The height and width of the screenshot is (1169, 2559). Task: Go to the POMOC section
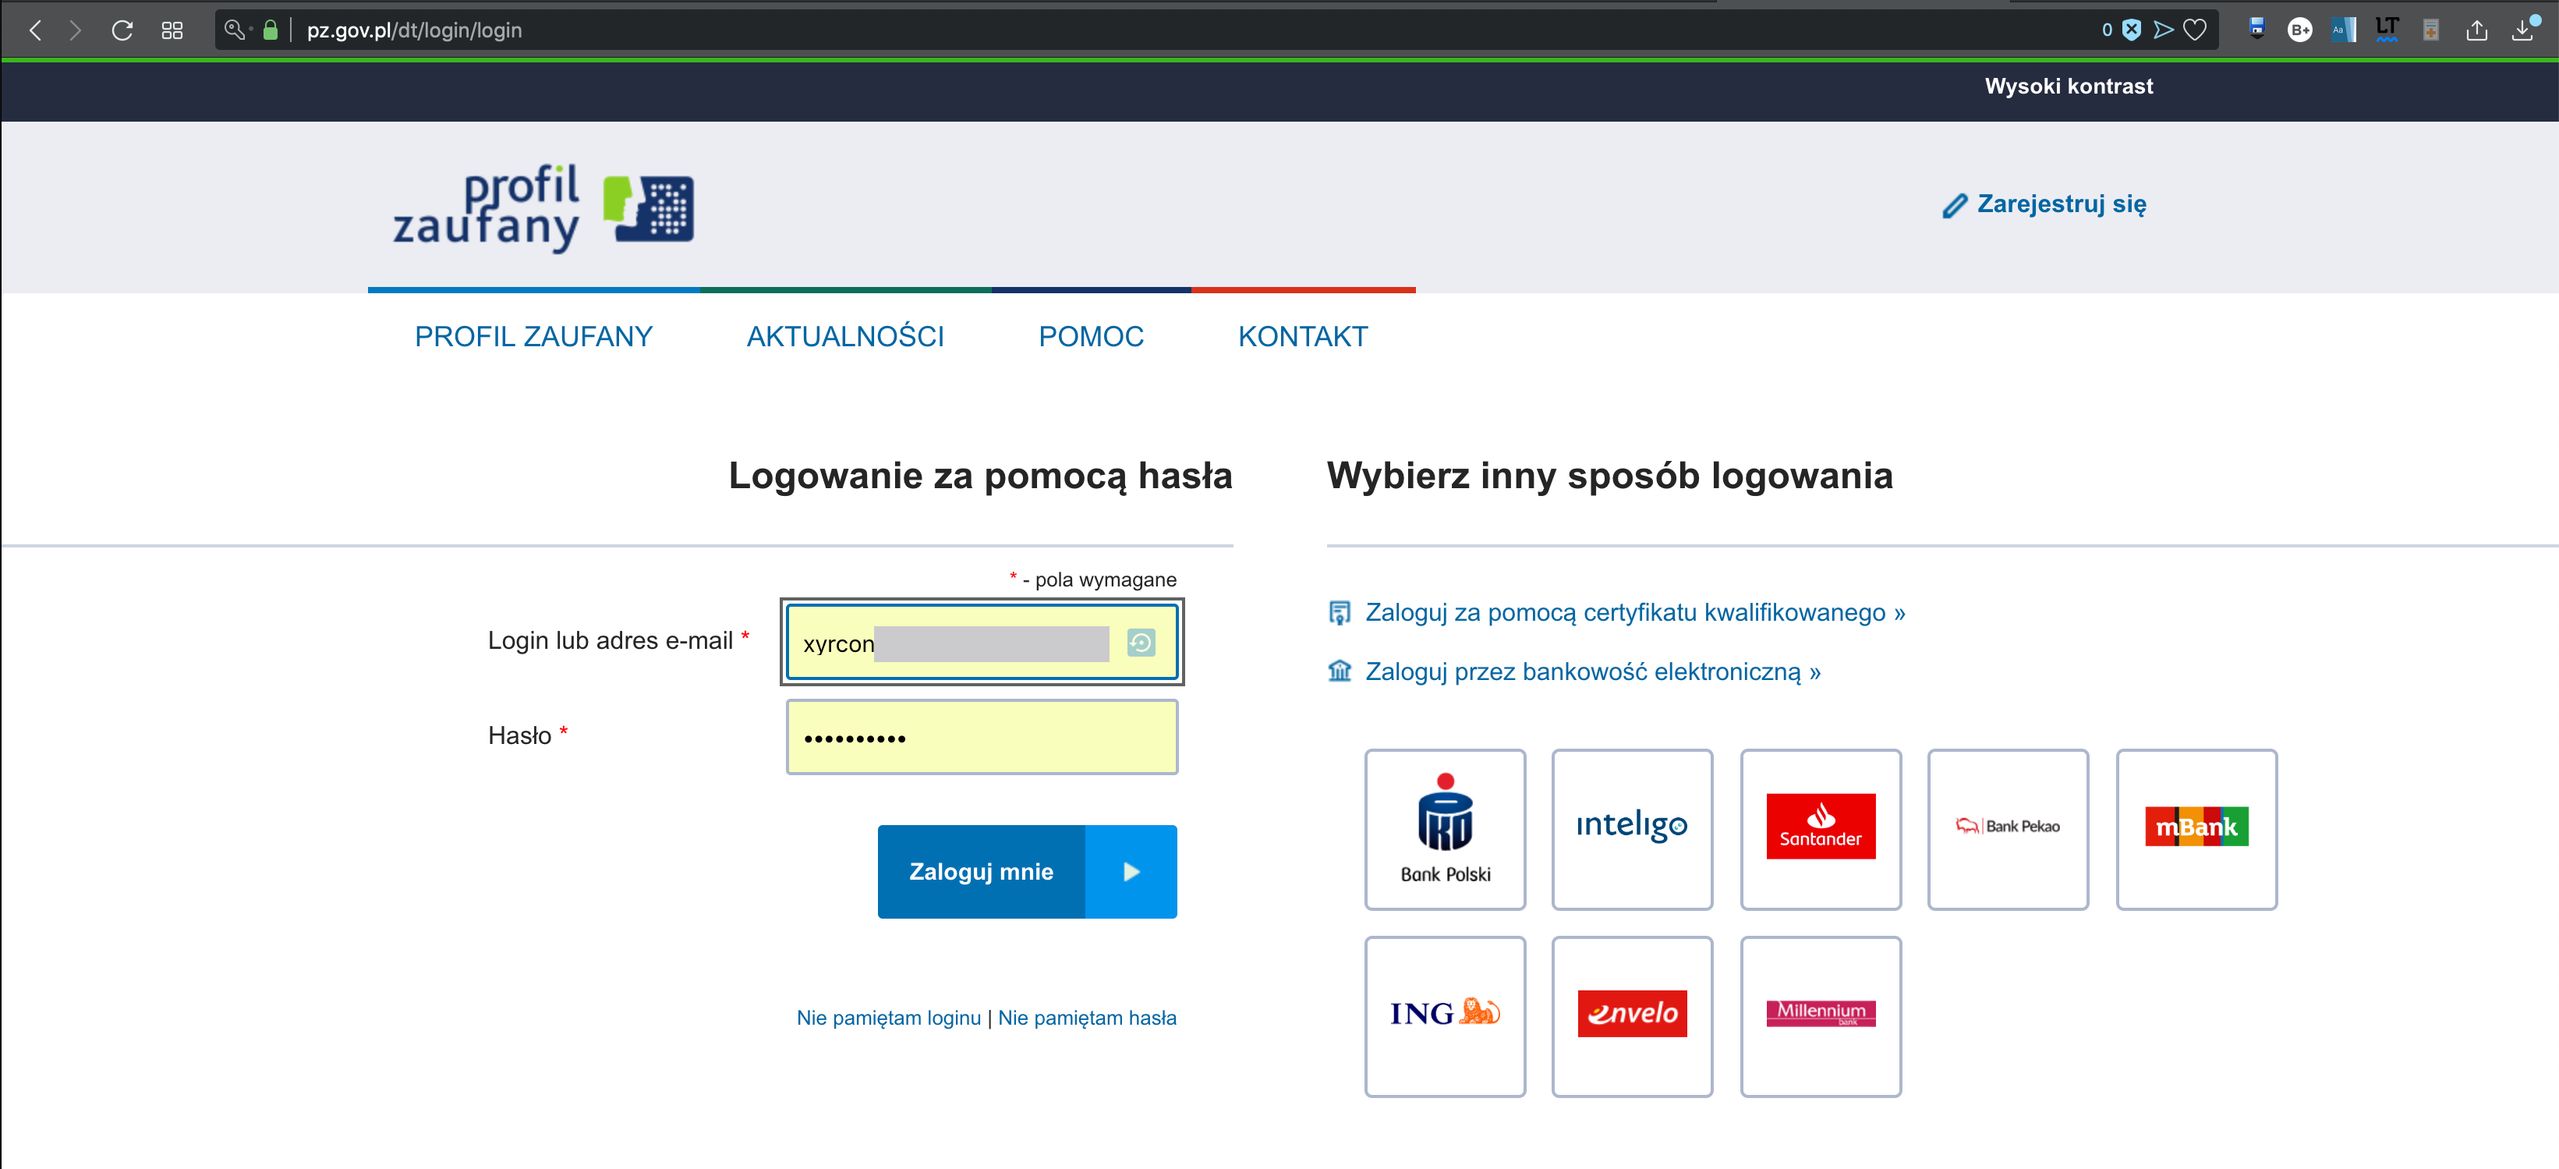pos(1090,337)
